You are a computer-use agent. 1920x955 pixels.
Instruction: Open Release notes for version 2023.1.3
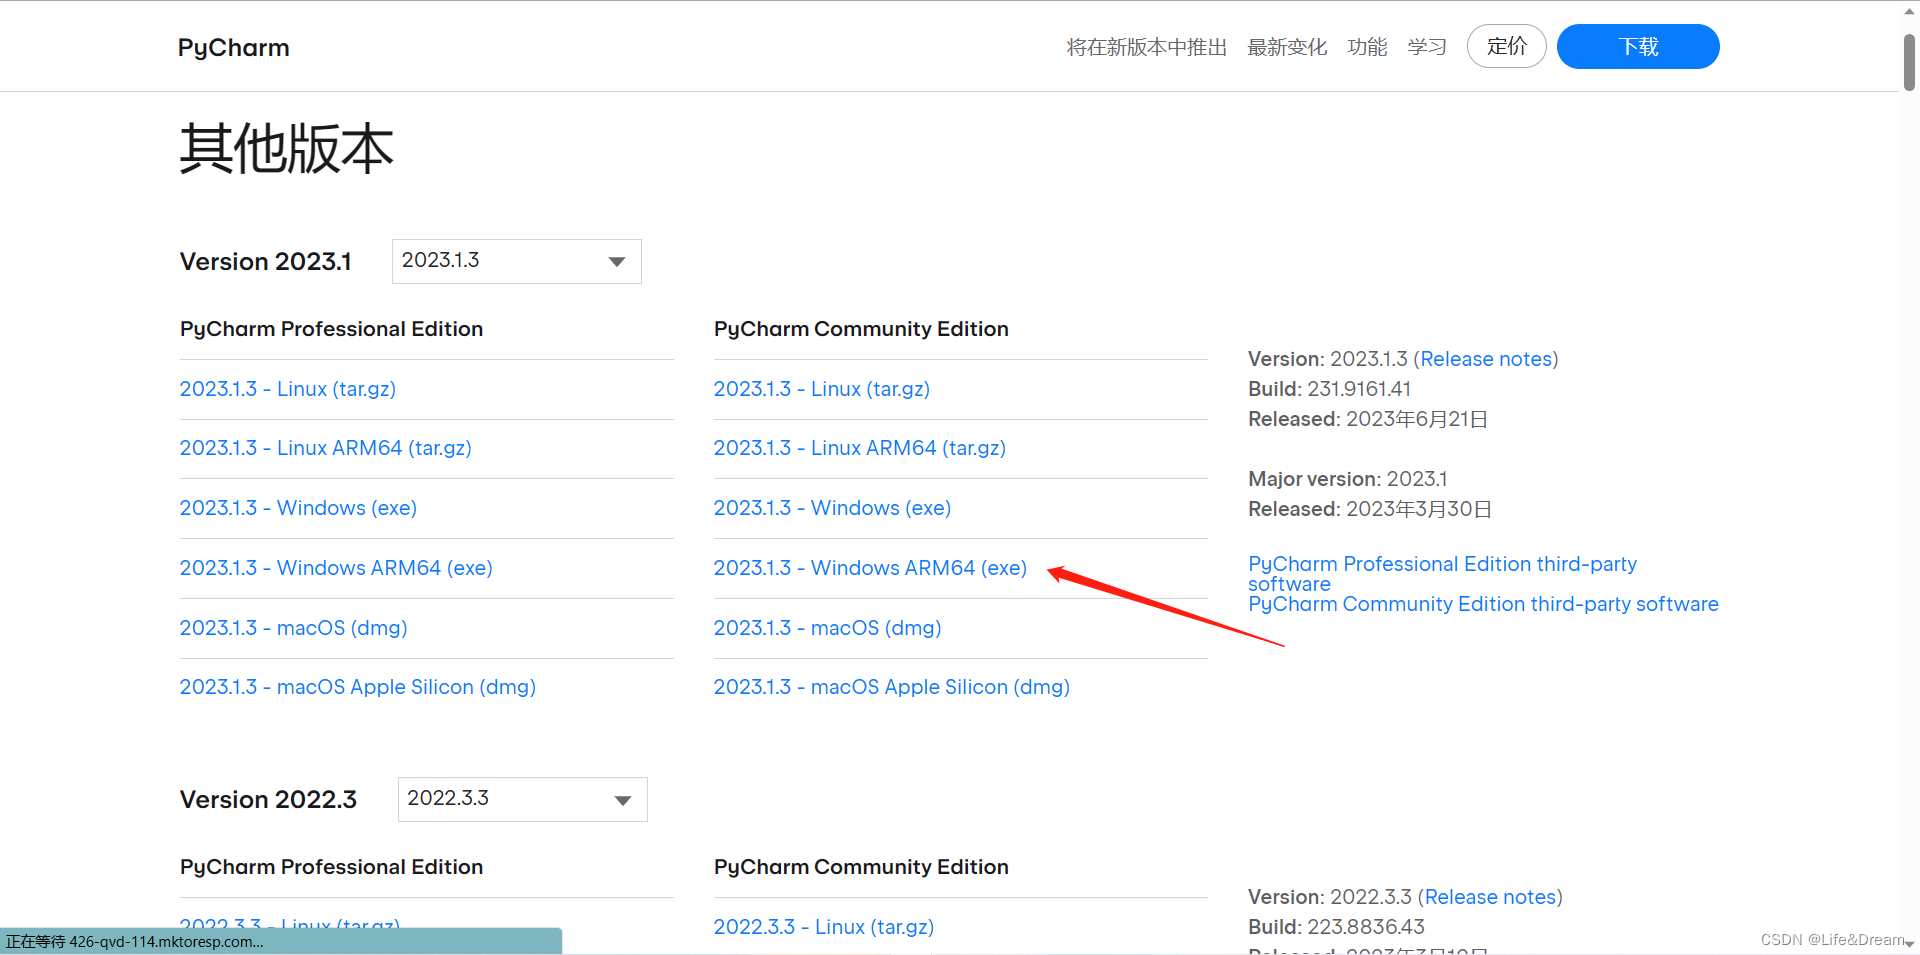coord(1485,359)
